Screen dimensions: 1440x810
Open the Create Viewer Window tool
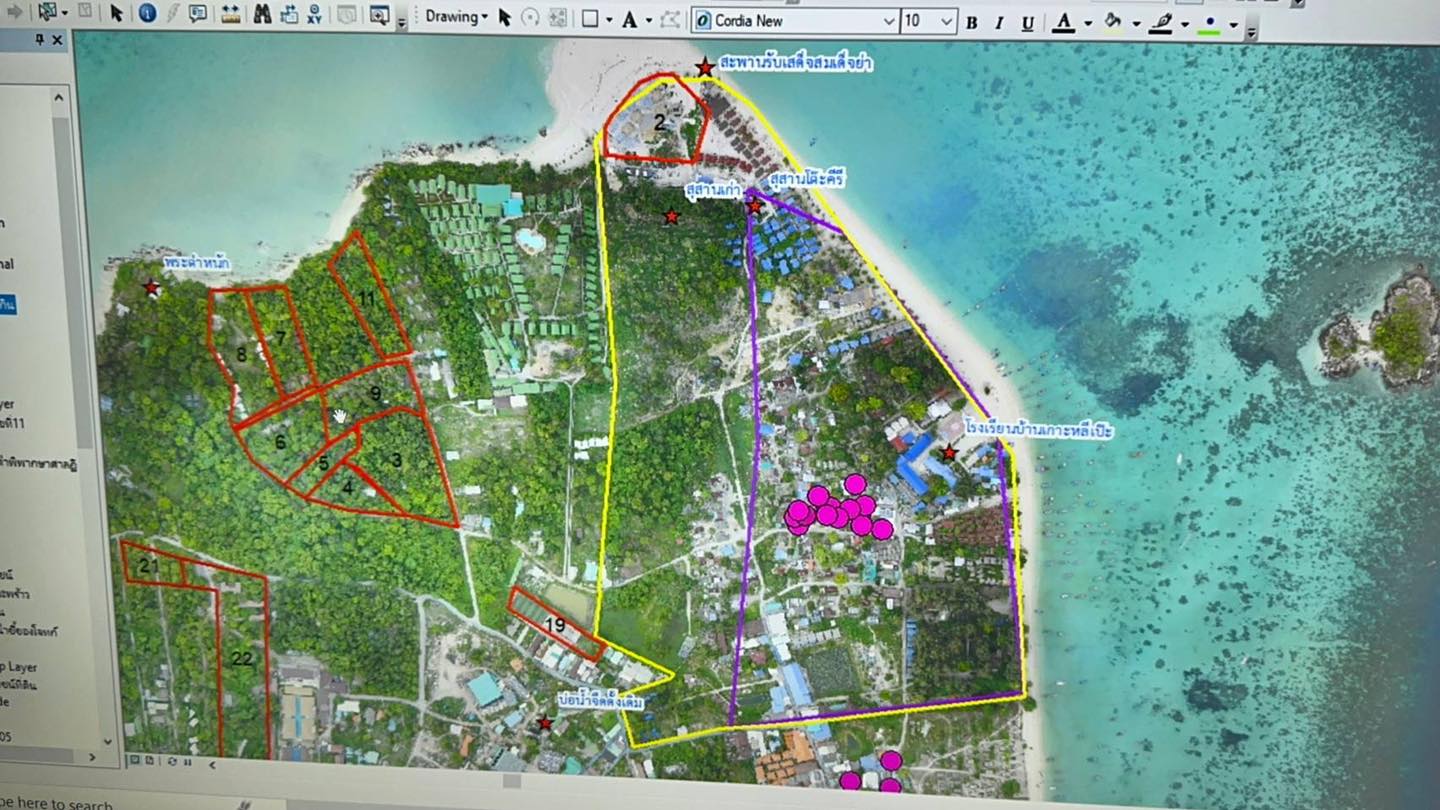379,15
